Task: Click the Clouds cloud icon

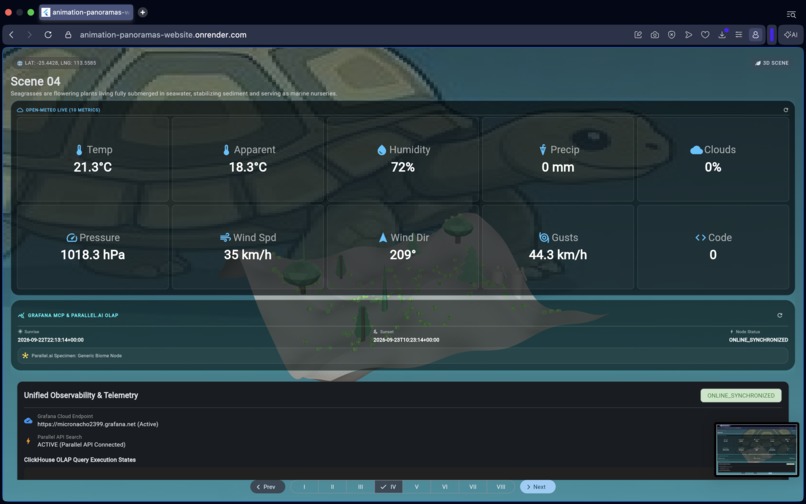Action: tap(696, 150)
